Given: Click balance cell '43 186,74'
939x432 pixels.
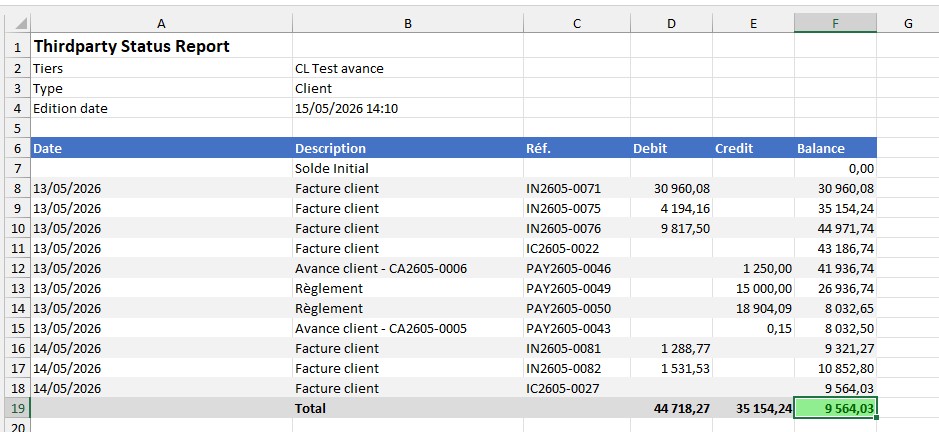Looking at the screenshot, I should (835, 248).
